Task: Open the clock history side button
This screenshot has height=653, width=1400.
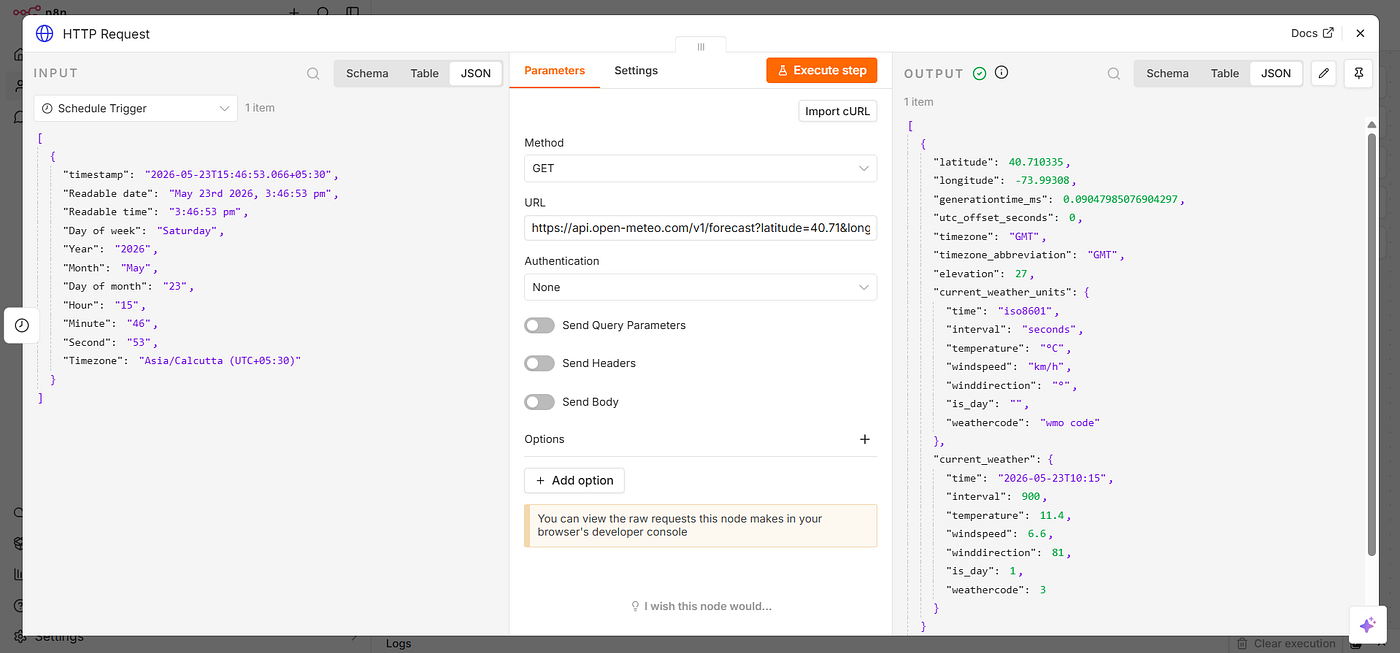Action: [x=22, y=325]
